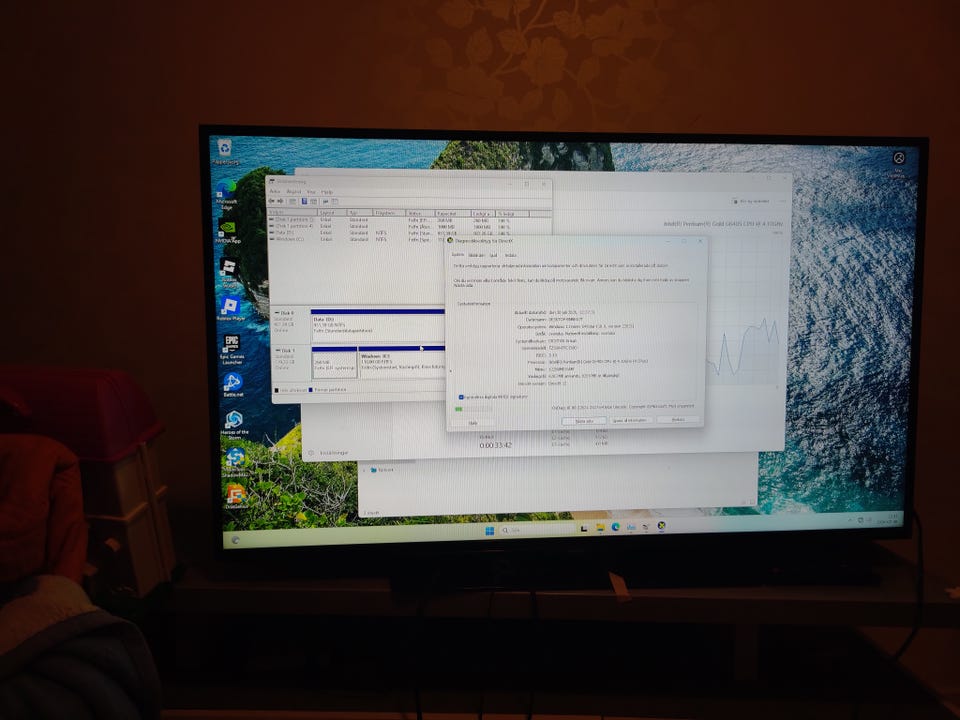Viewport: 960px width, 720px height.
Task: Click the run task button in Task Manager
Action: (x=751, y=201)
